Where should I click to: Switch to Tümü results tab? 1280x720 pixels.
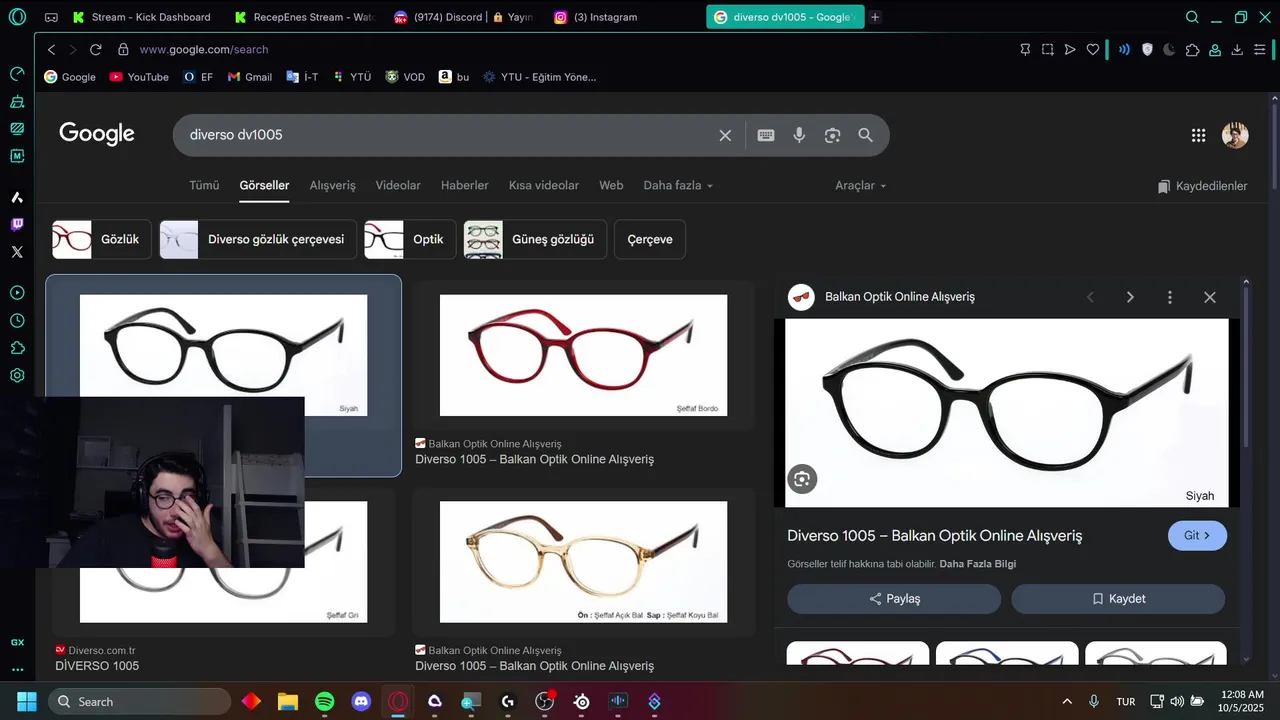tap(204, 185)
